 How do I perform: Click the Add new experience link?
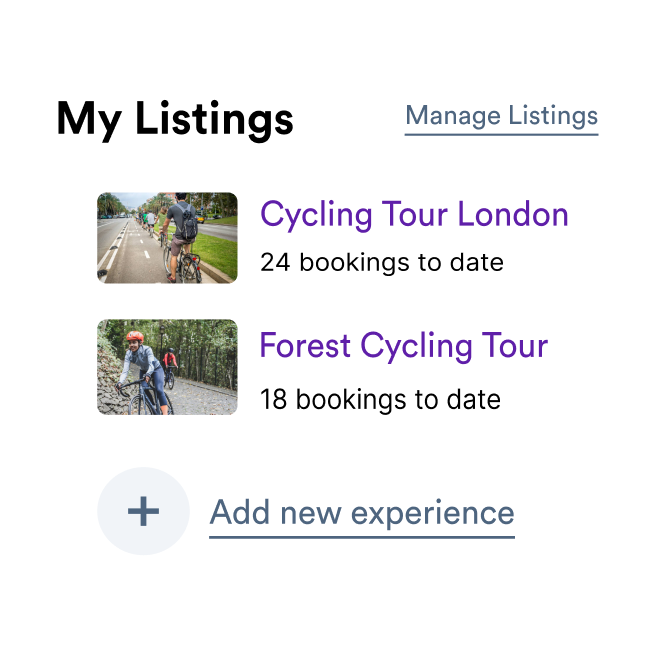(362, 513)
